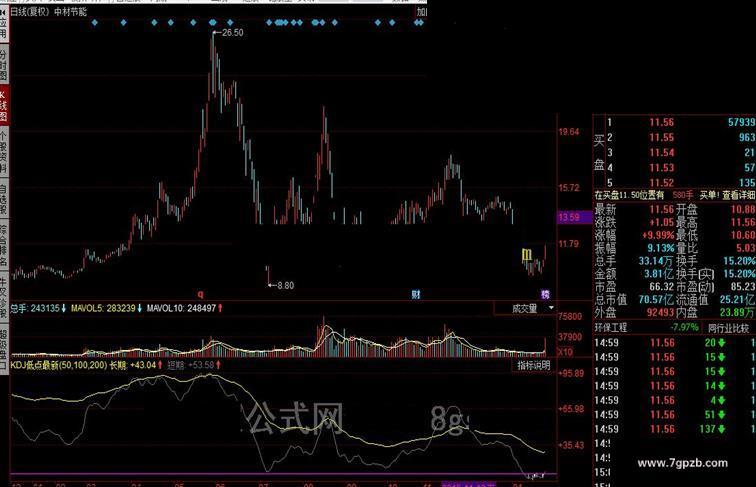756x487 pixels.
Task: Click the 75800 volume axis label
Action: pyautogui.click(x=570, y=317)
